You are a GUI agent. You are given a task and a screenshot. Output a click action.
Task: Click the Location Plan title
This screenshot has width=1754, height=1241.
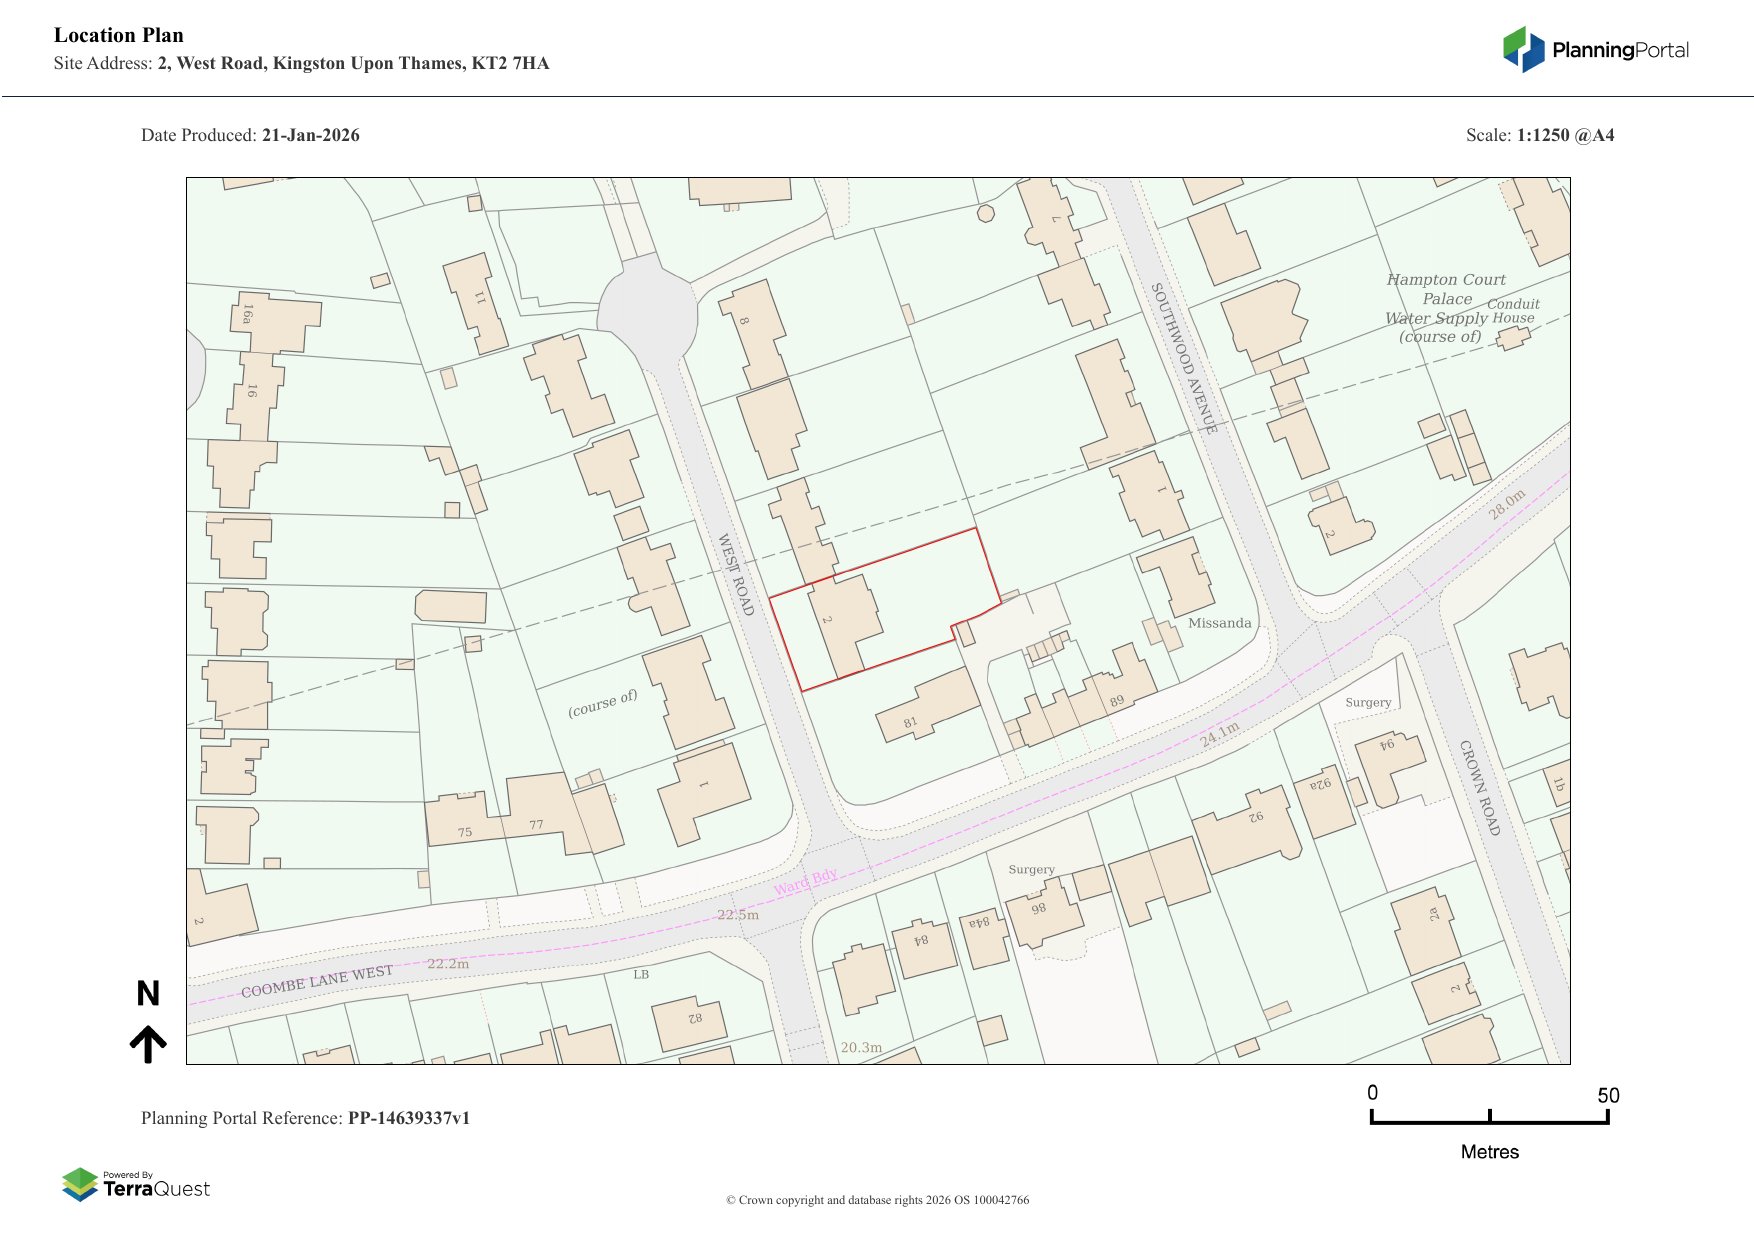tap(119, 35)
